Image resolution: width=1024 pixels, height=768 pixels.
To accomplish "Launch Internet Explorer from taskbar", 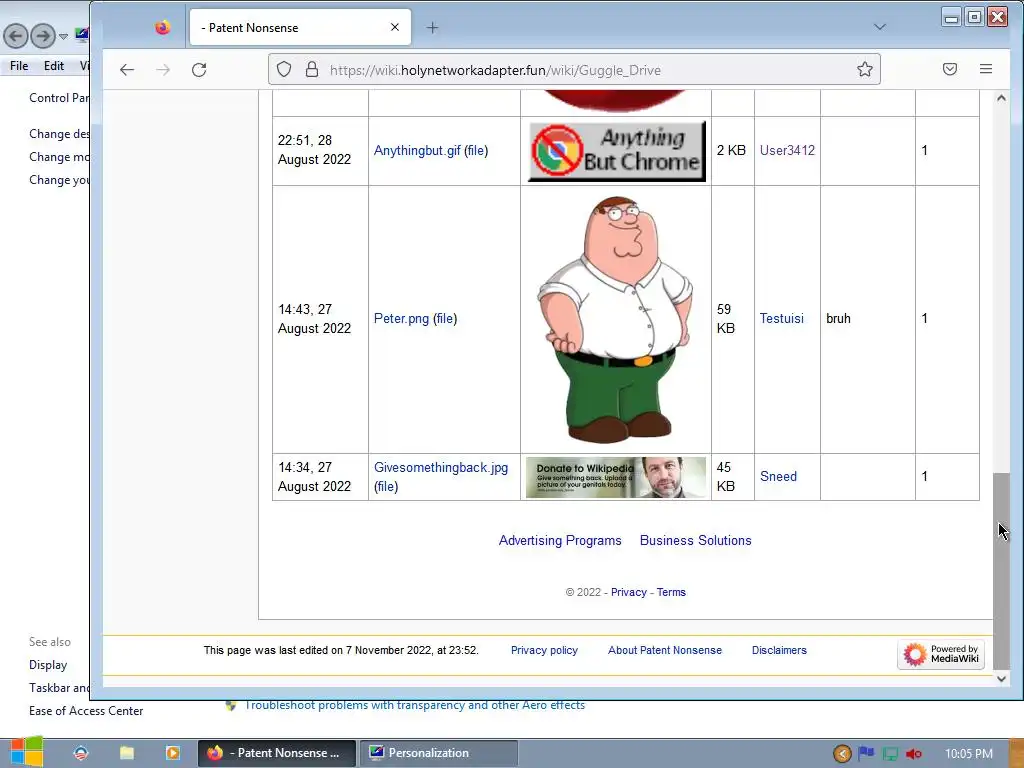I will coord(80,753).
